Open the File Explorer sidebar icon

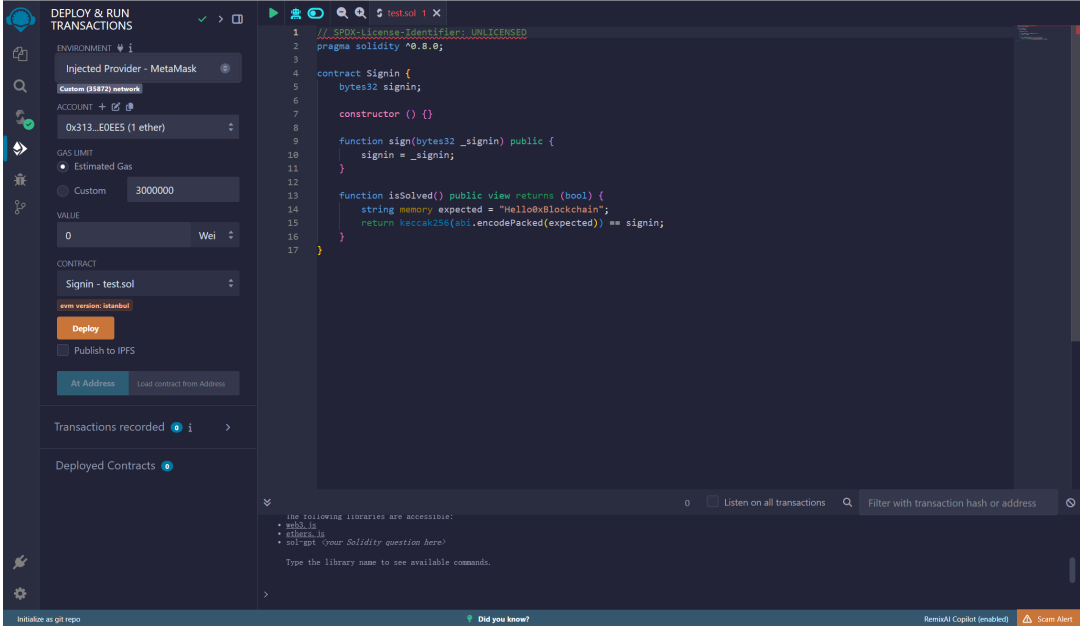pos(20,54)
